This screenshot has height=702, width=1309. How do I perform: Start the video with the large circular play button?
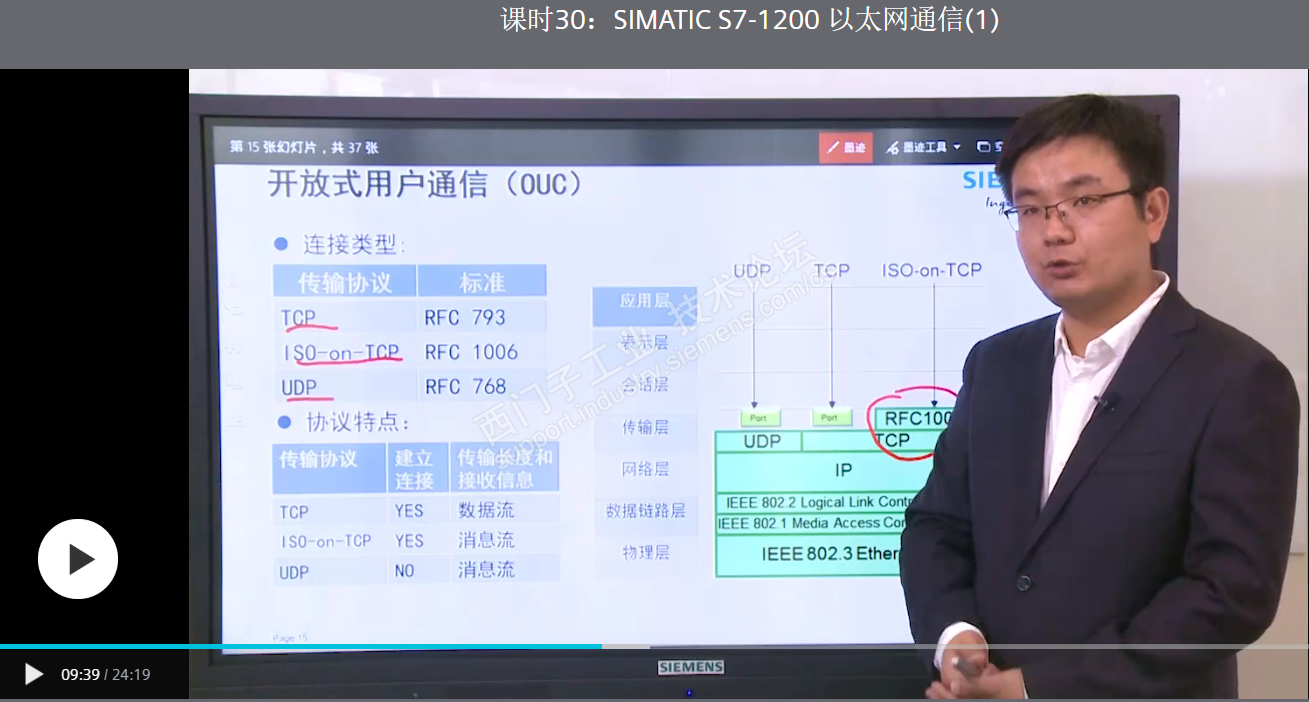click(78, 559)
